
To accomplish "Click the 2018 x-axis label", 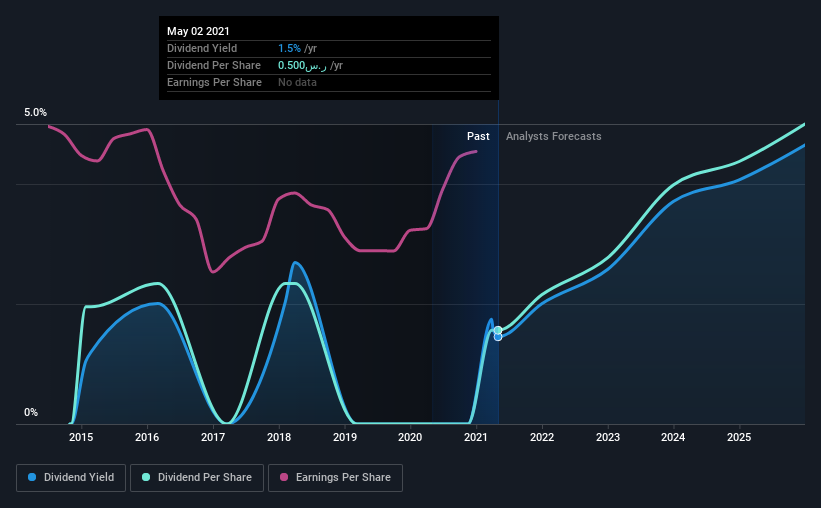I will pyautogui.click(x=279, y=437).
